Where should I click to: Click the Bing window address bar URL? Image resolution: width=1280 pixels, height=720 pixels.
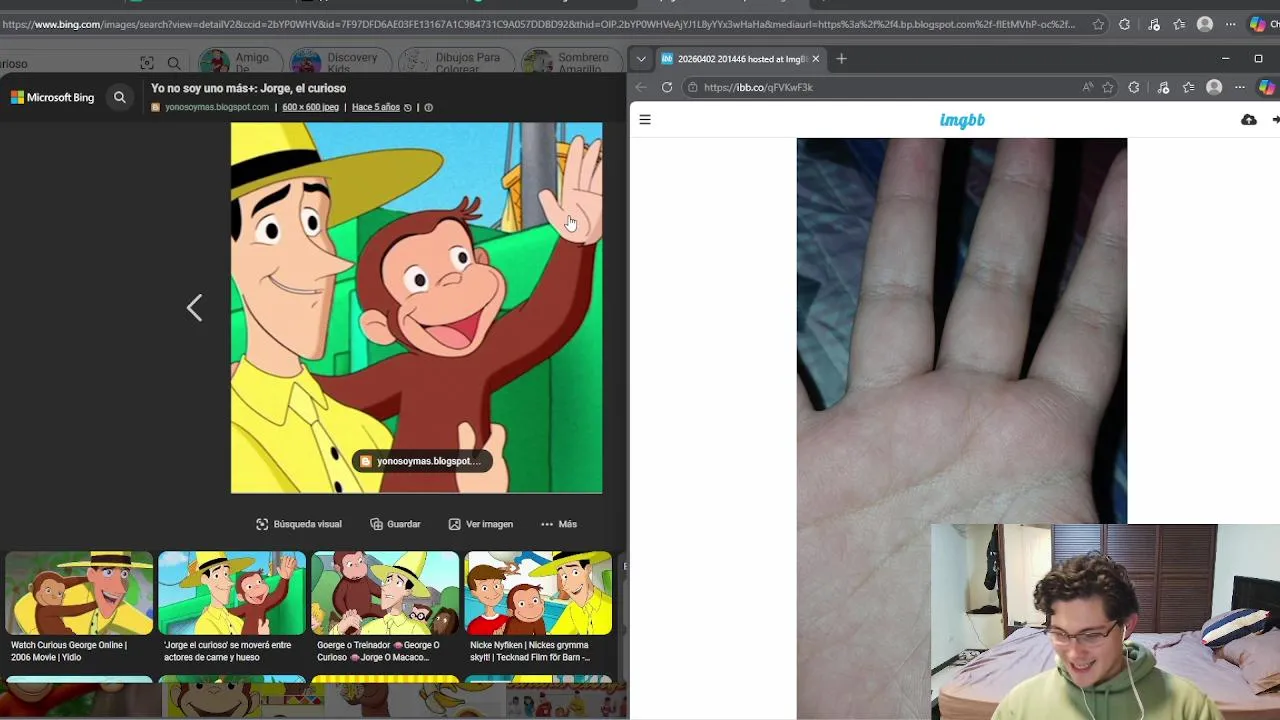pyautogui.click(x=538, y=24)
